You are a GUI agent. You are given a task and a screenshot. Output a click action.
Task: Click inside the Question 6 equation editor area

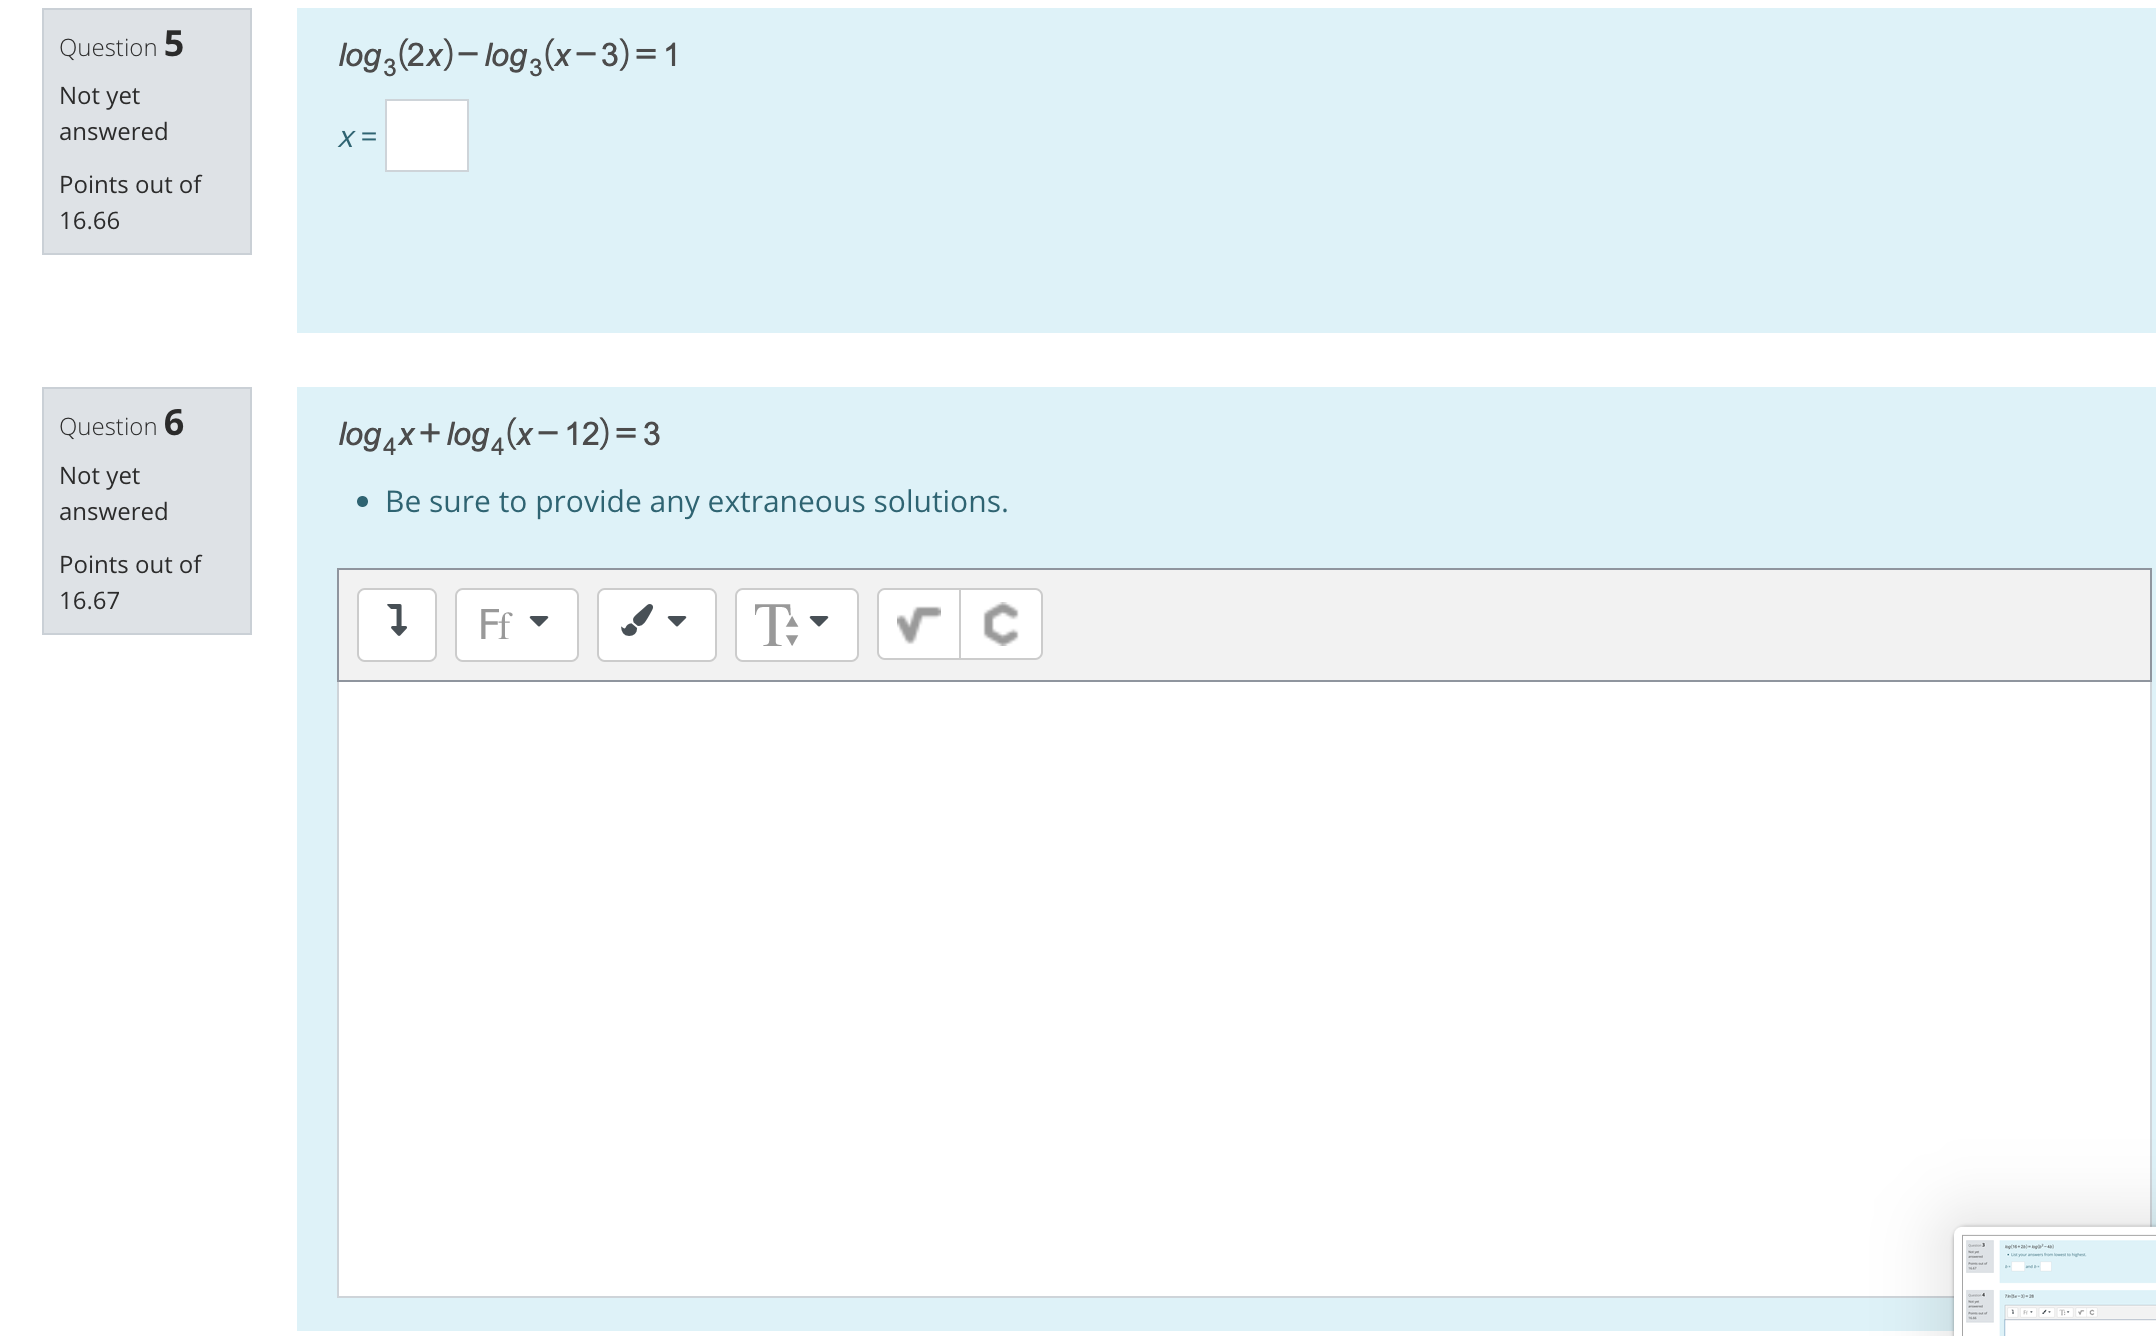click(1200, 980)
